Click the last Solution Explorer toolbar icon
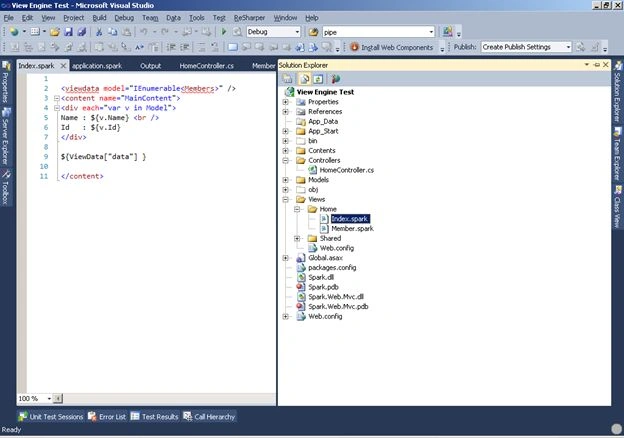Screen dimensions: 624x438 pos(335,79)
